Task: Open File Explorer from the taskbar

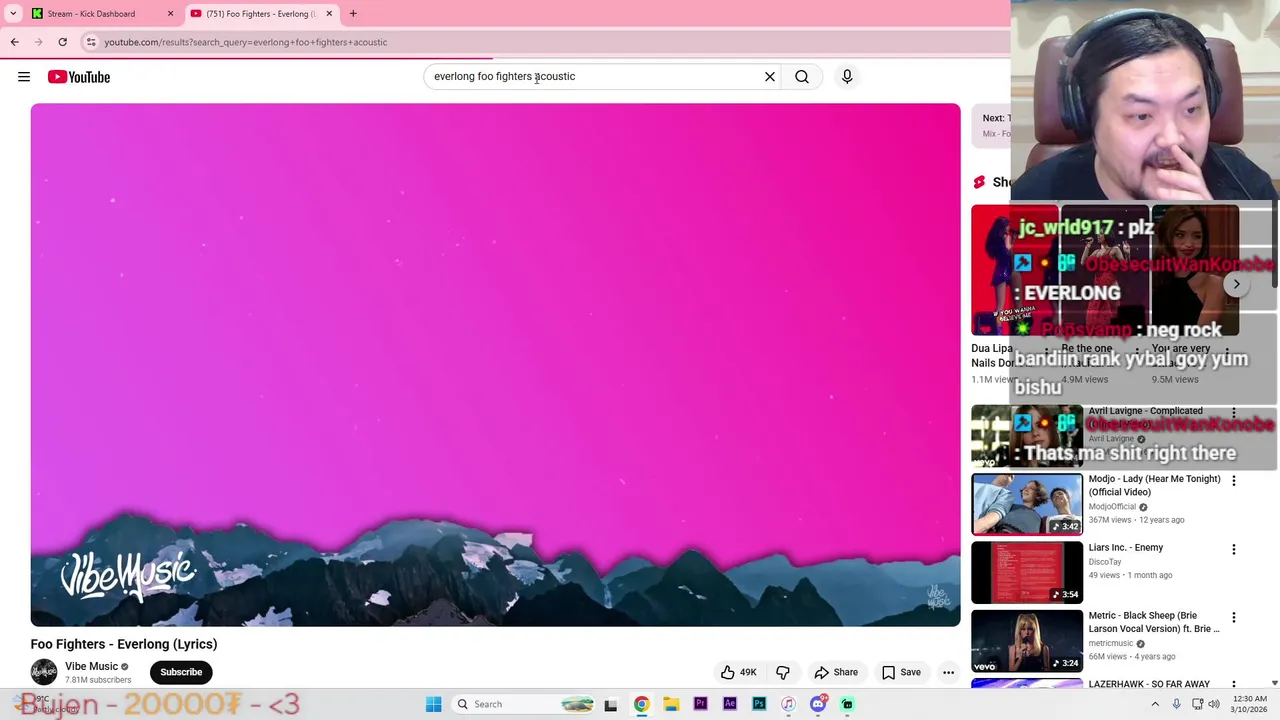Action: click(x=671, y=704)
